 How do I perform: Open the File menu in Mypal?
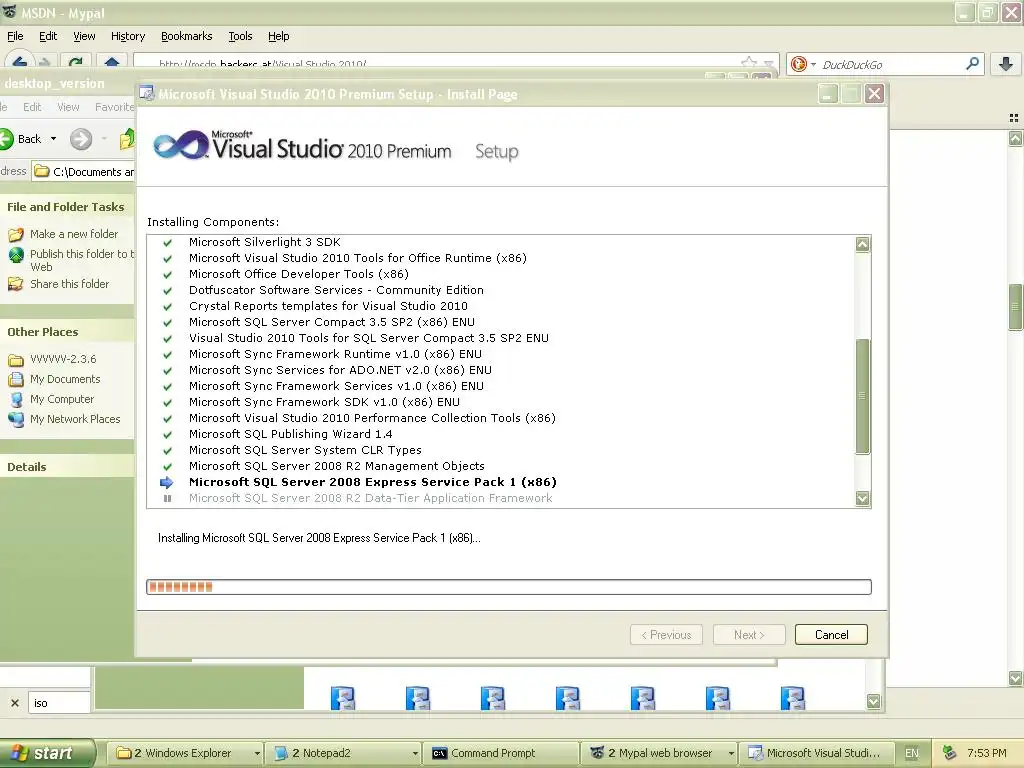click(x=15, y=36)
